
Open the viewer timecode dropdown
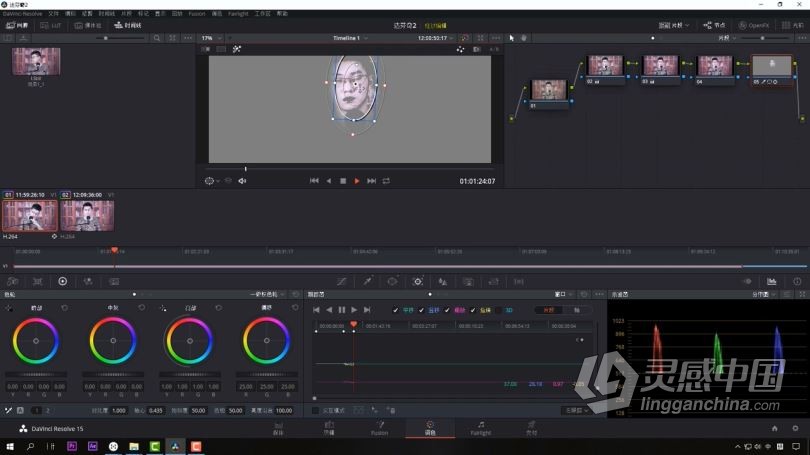(x=435, y=38)
